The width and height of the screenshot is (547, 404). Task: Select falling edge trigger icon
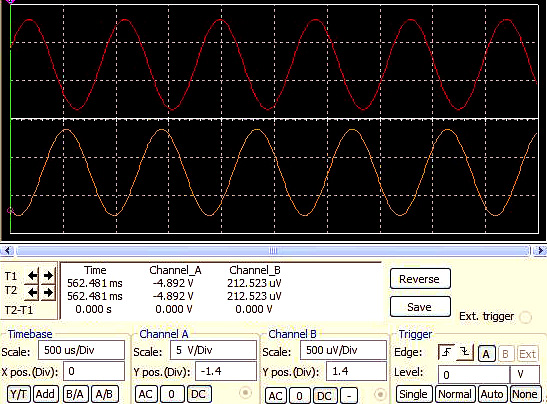pos(465,352)
